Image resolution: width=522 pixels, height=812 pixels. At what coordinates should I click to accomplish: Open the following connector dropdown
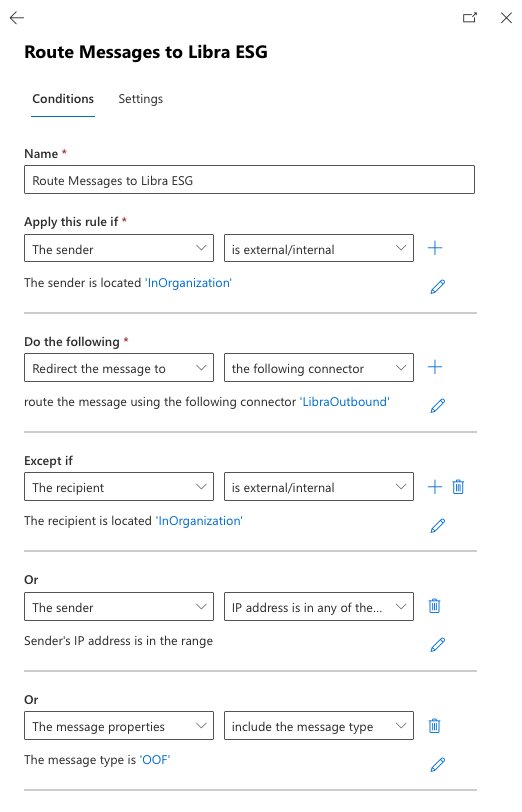(319, 368)
